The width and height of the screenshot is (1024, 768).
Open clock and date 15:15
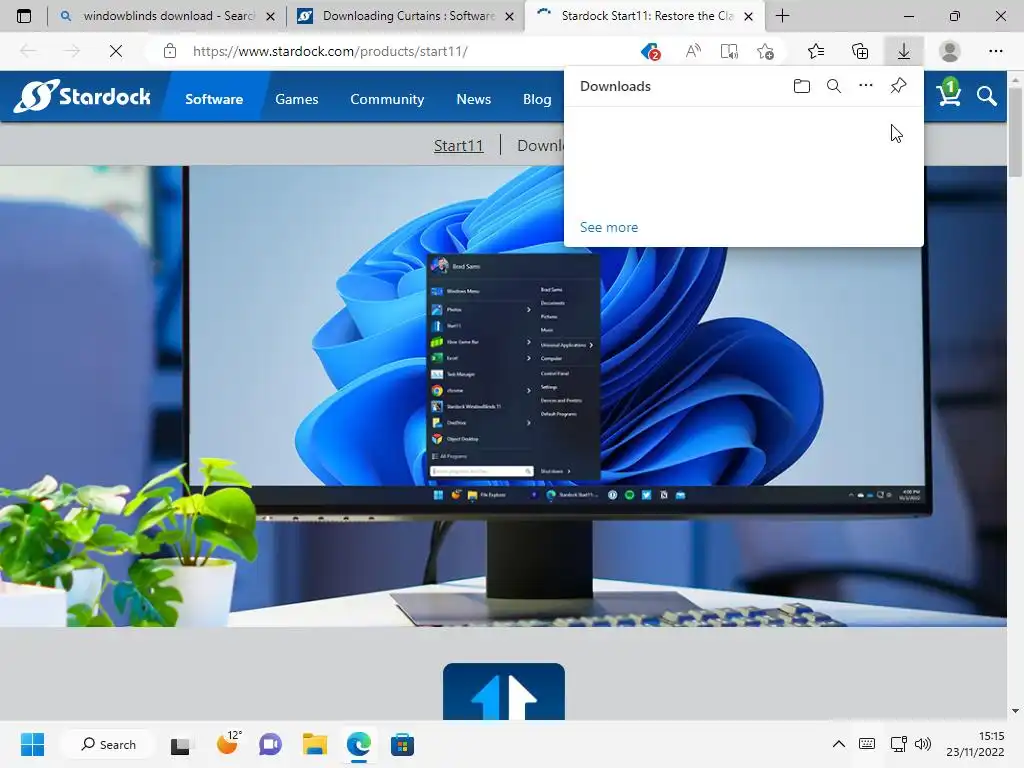point(976,744)
